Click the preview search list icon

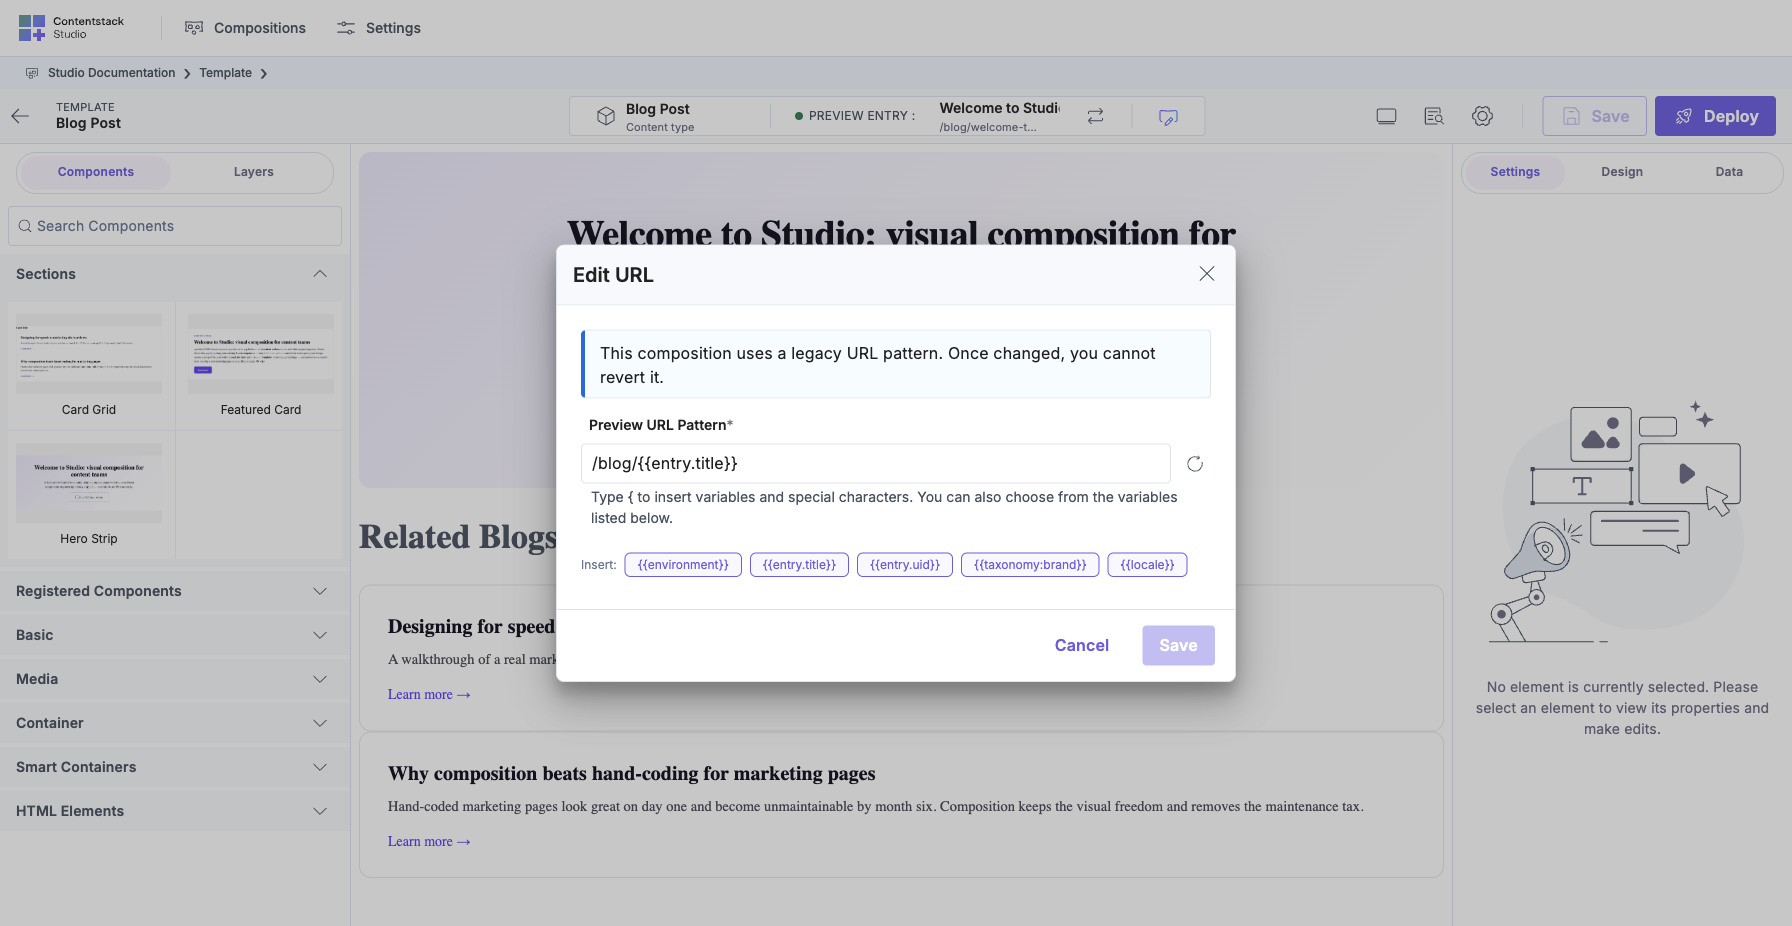coord(1434,116)
